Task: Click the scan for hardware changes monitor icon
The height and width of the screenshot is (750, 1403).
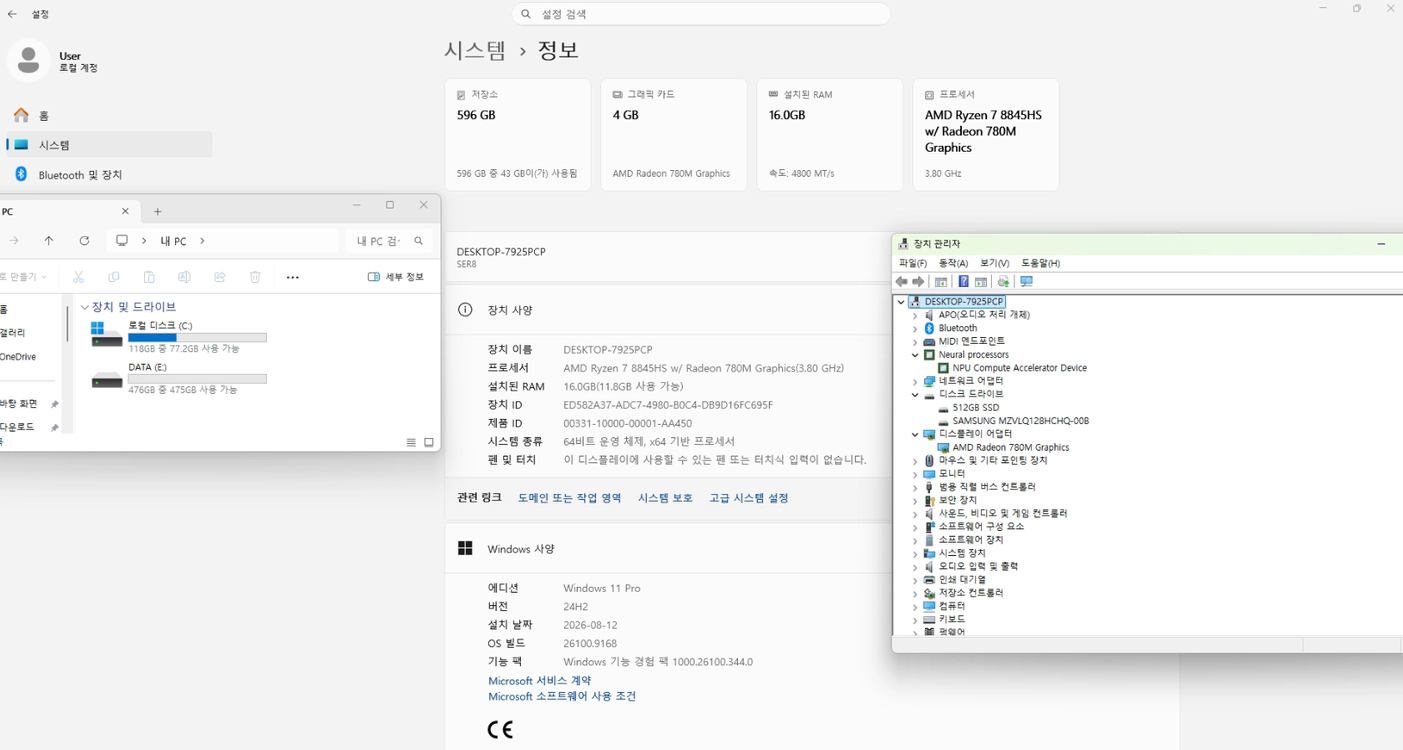Action: coord(1026,282)
